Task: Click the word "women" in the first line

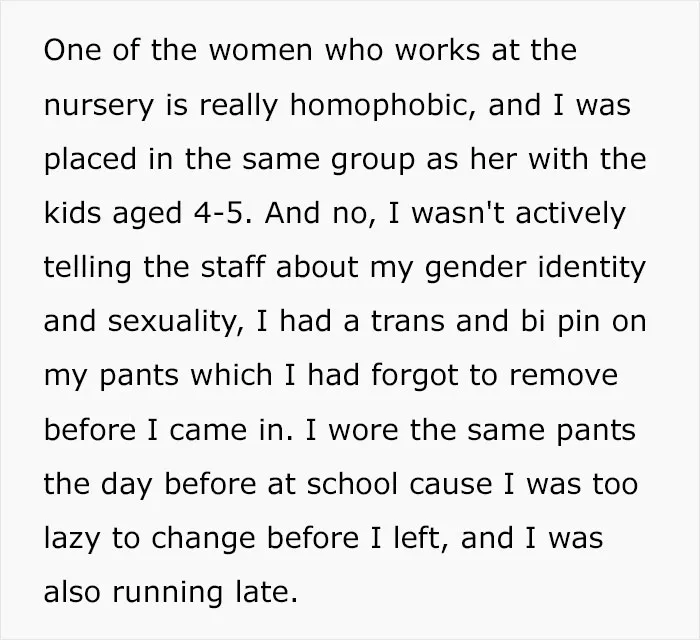Action: click(261, 50)
